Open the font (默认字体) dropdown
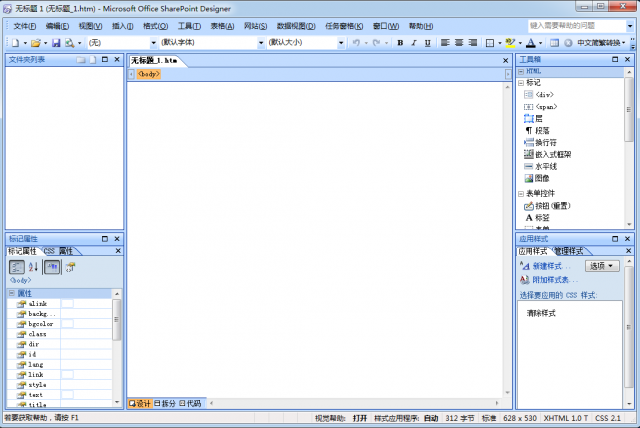This screenshot has height=428, width=640. coord(210,43)
